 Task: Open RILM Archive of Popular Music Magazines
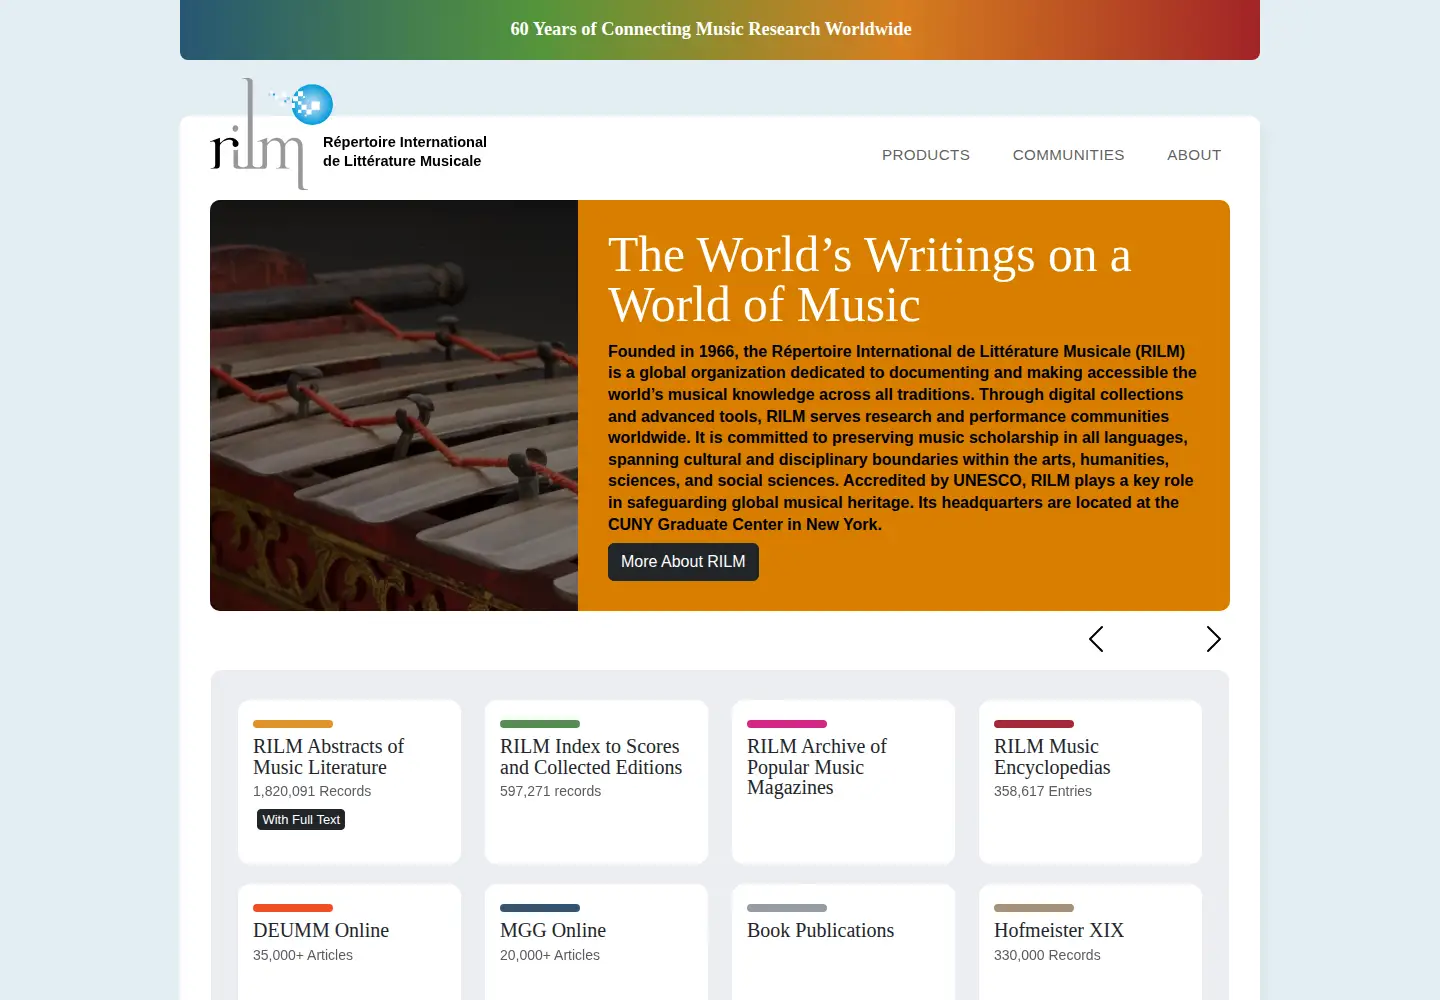[844, 782]
